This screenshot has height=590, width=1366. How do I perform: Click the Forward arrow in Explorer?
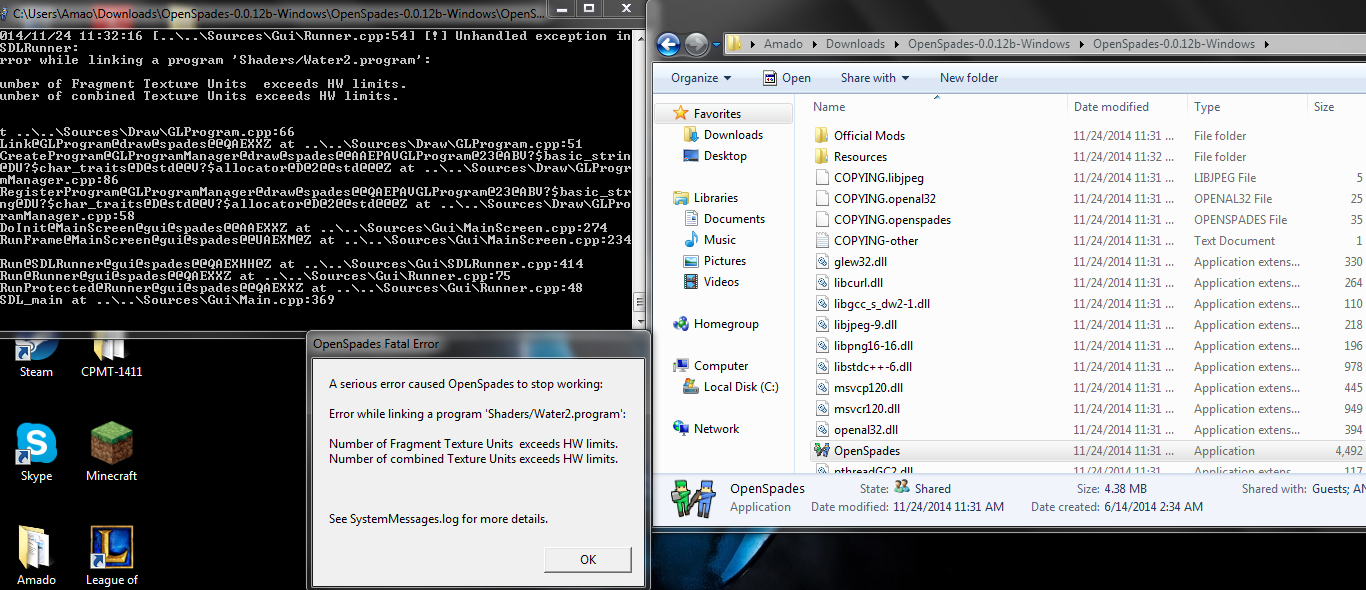point(696,44)
